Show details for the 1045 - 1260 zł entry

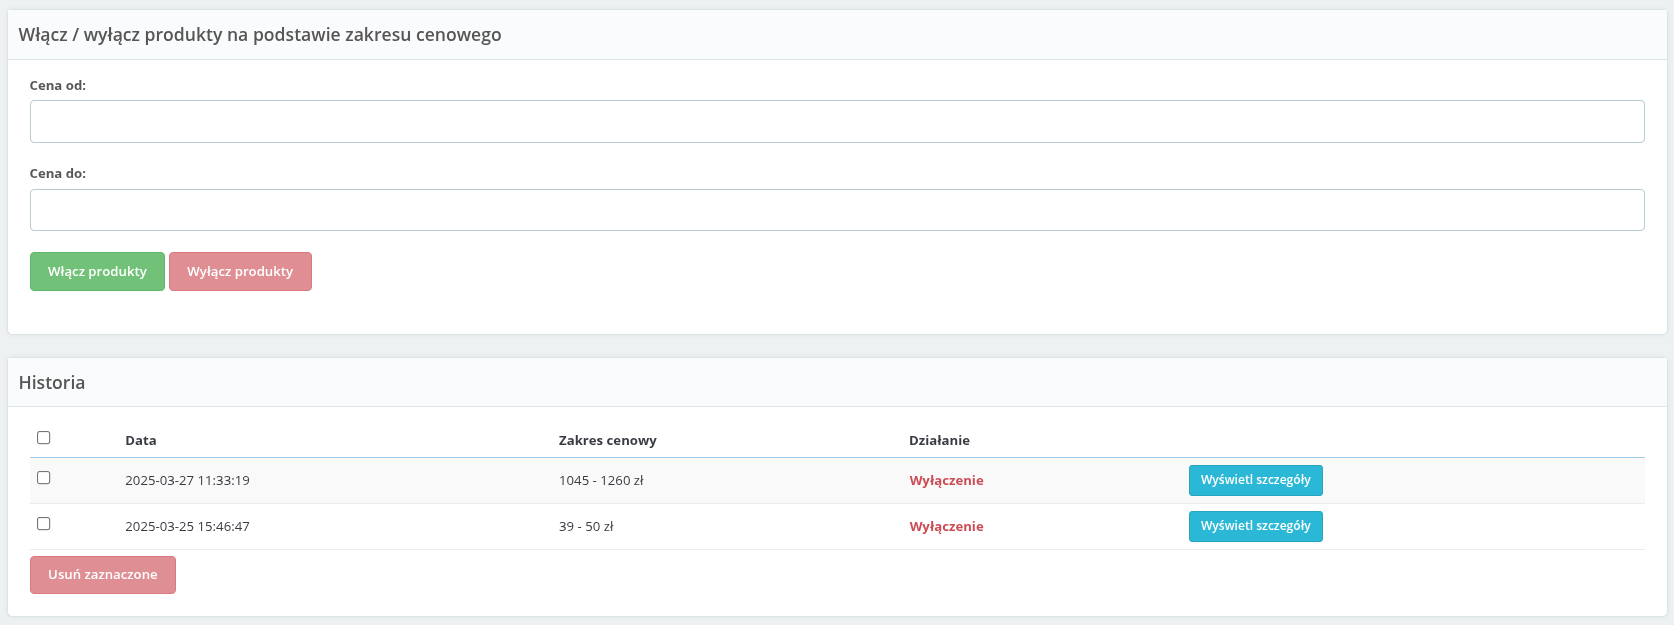click(1255, 480)
